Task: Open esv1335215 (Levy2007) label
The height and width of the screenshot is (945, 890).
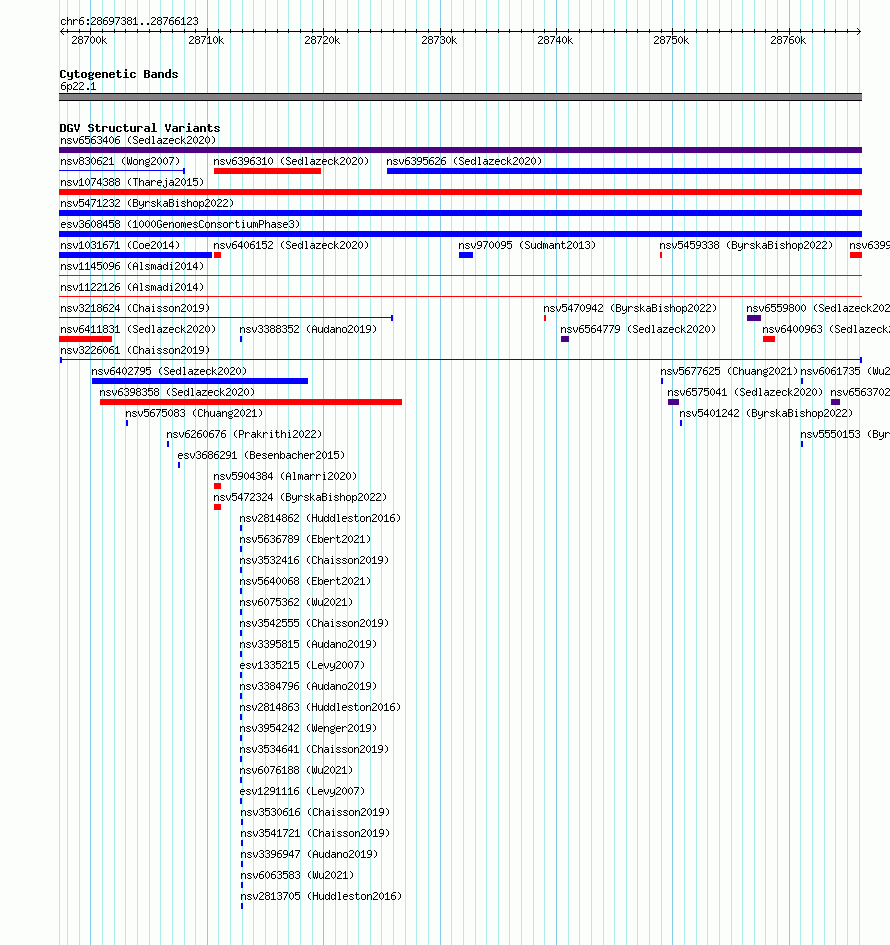Action: tap(302, 665)
